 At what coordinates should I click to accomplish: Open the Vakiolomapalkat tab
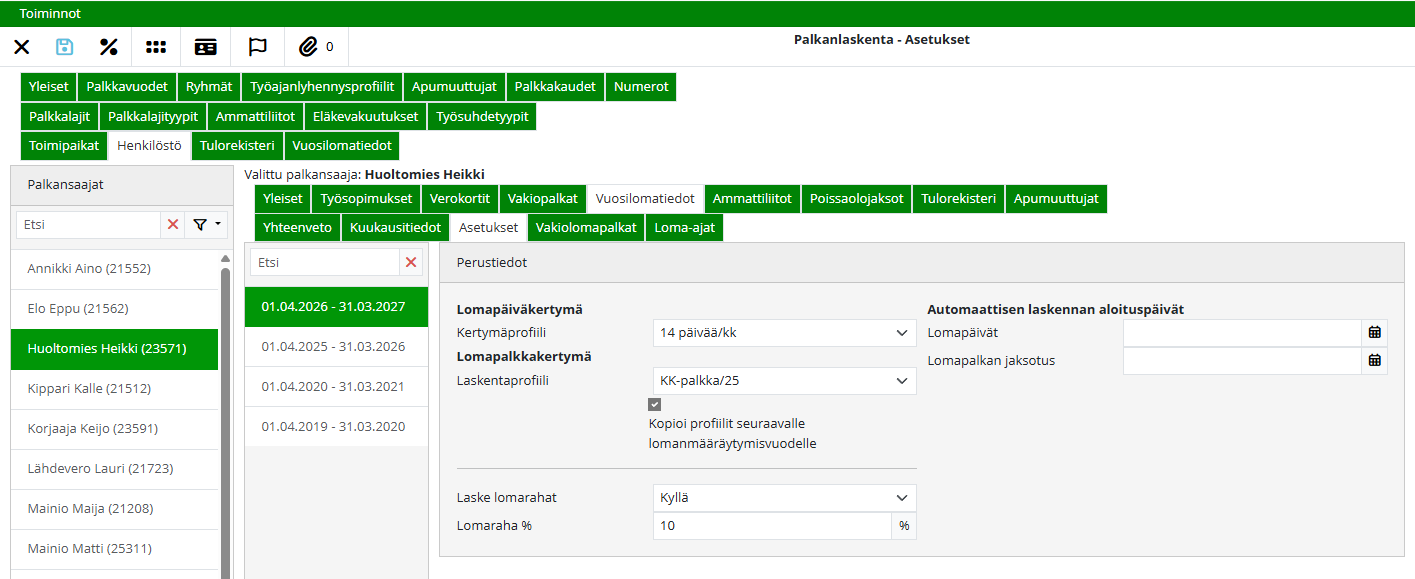point(586,228)
